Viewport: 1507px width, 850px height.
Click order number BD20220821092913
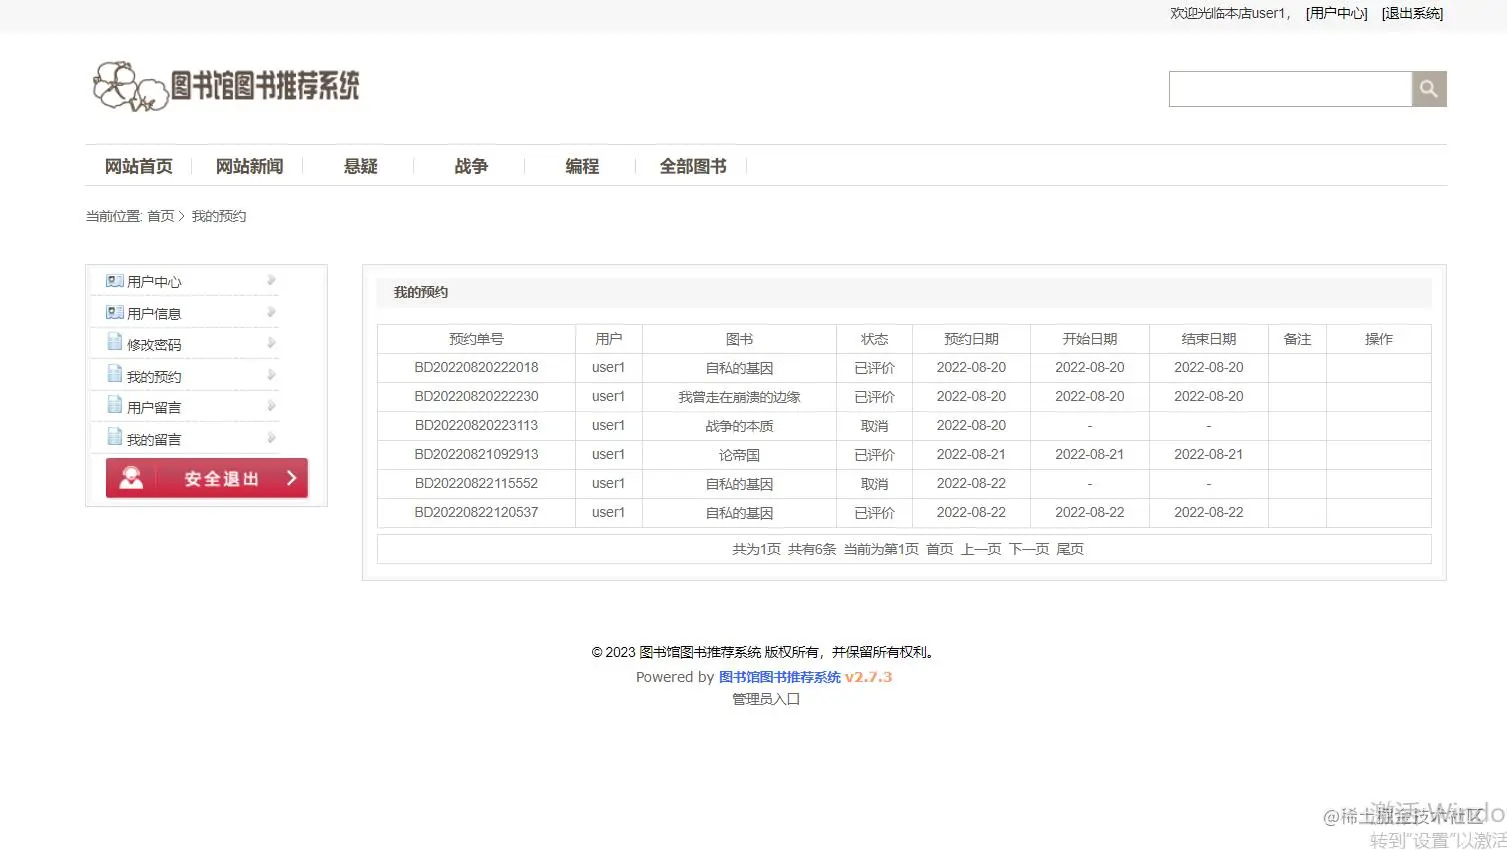(x=476, y=454)
